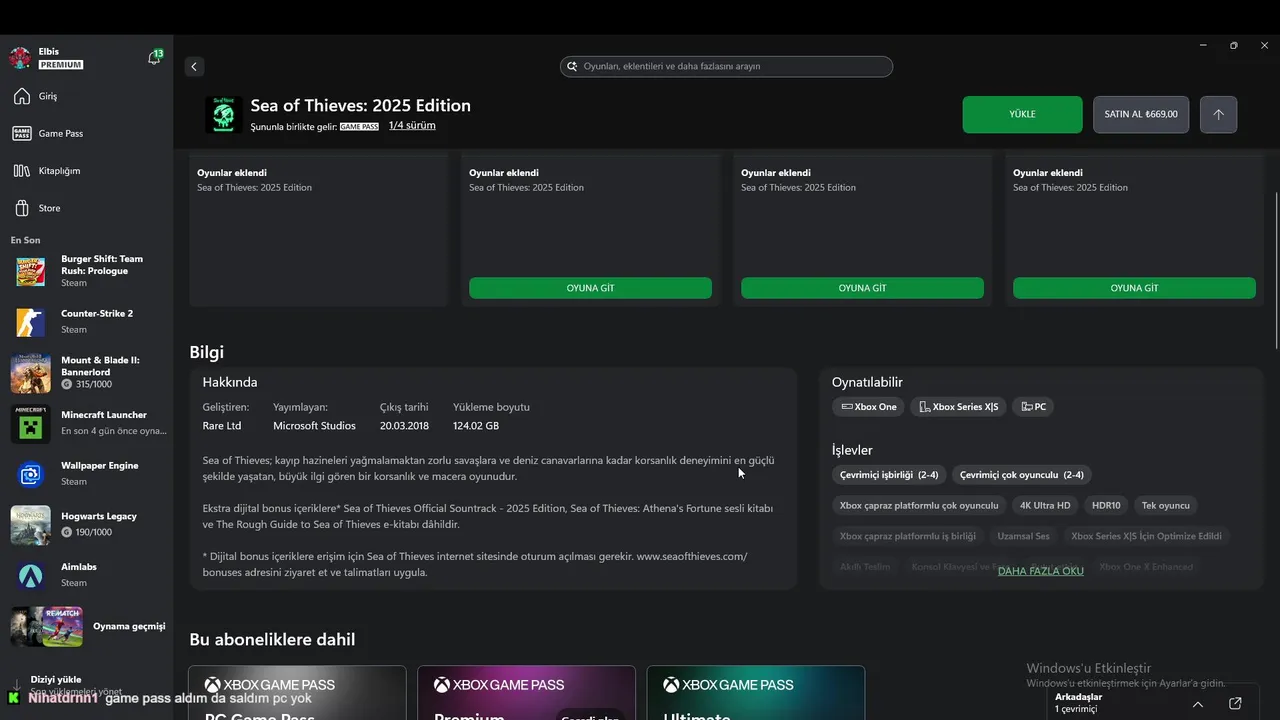Click the 4K Ultra HD tag
The width and height of the screenshot is (1280, 720).
coord(1045,506)
